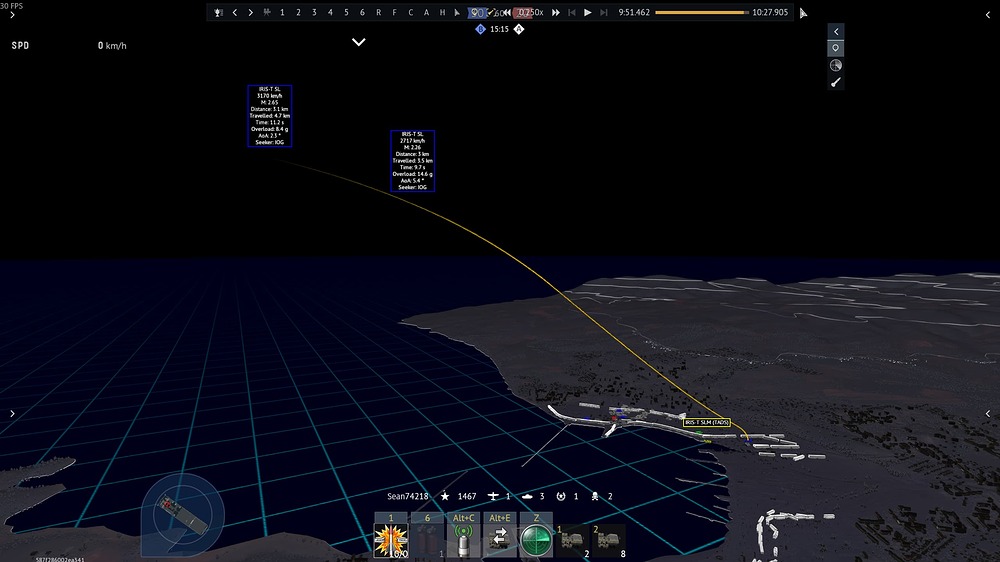Click the trophy icon in the replay bar
1000x562 pixels.
[218, 12]
